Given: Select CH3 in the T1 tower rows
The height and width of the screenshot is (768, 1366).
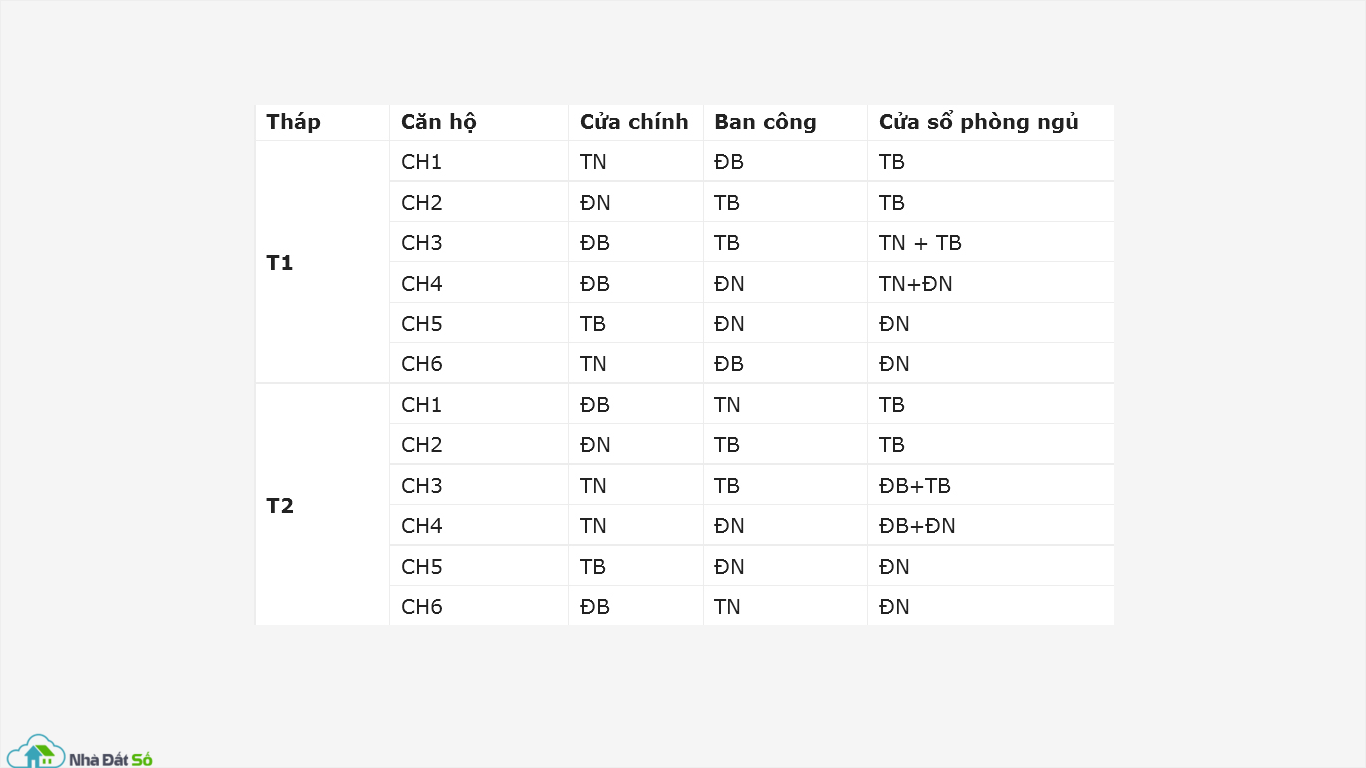Looking at the screenshot, I should coord(421,243).
